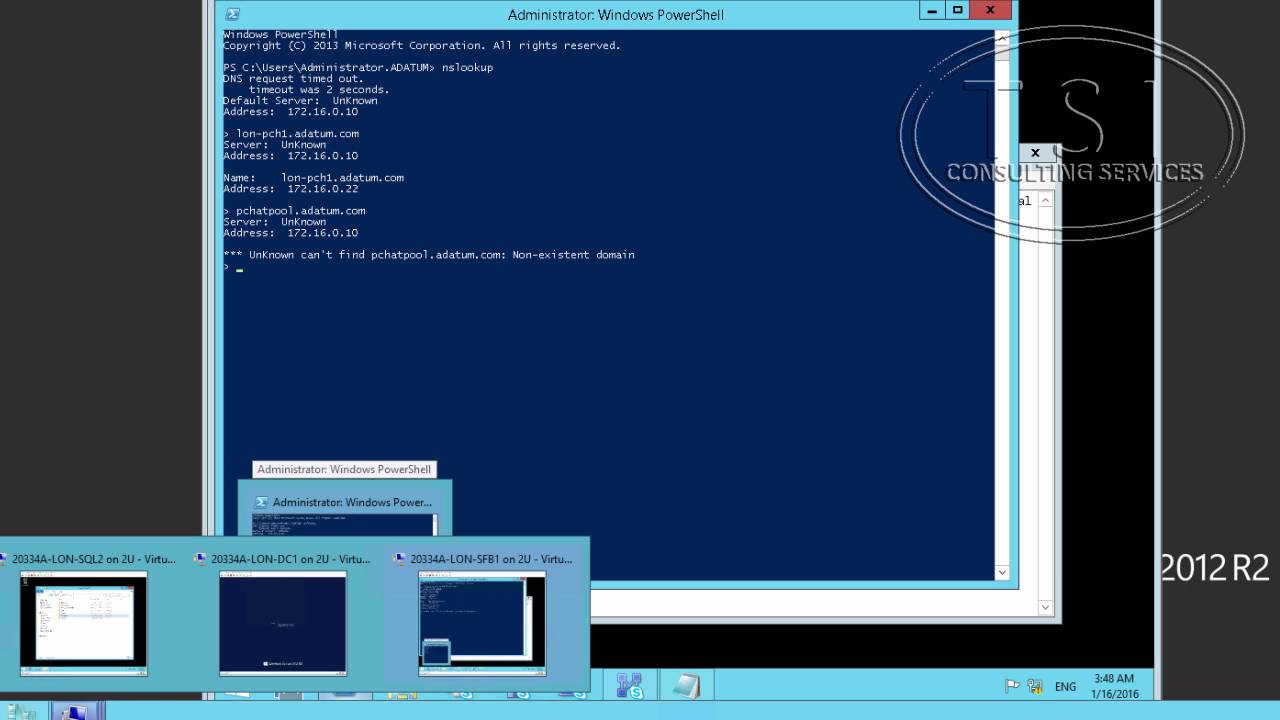
Task: Click the 'Non-existent domain' error line
Action: point(429,255)
